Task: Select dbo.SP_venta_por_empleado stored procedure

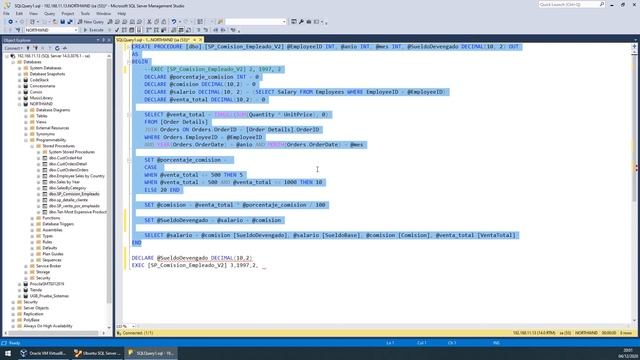Action: click(74, 206)
